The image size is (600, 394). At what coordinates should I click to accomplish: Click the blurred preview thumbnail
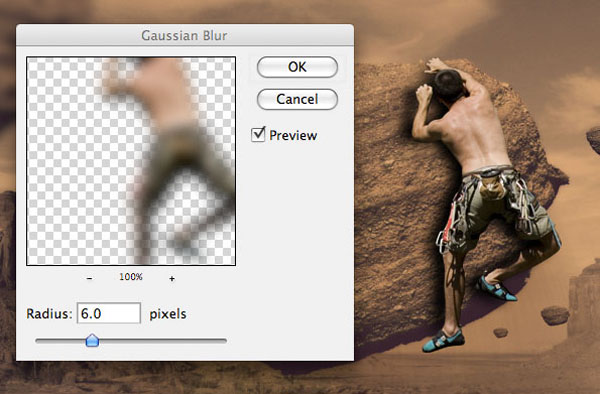[x=131, y=161]
